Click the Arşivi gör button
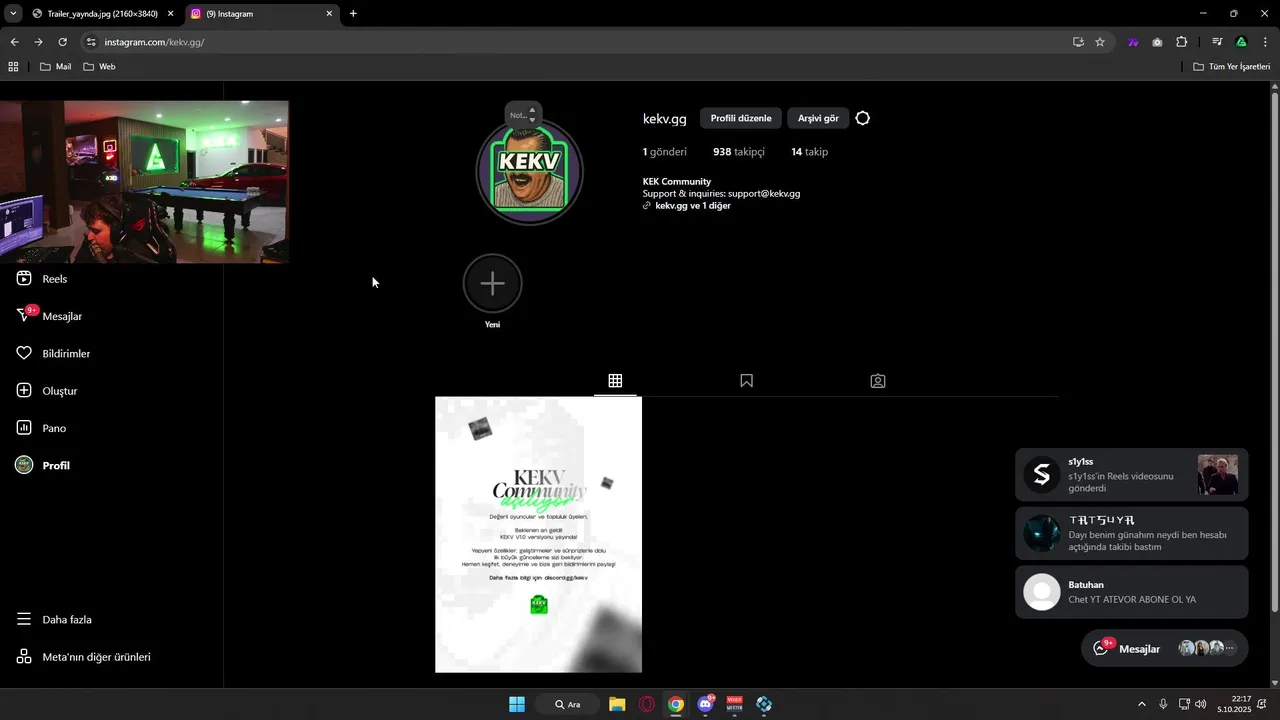This screenshot has height=720, width=1280. [x=818, y=118]
